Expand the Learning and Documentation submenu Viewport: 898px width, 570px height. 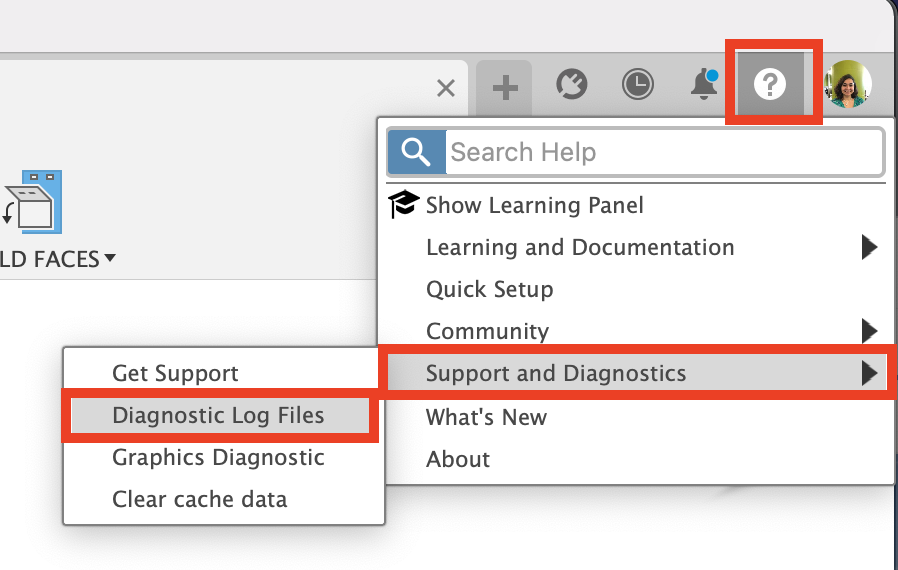tap(868, 247)
